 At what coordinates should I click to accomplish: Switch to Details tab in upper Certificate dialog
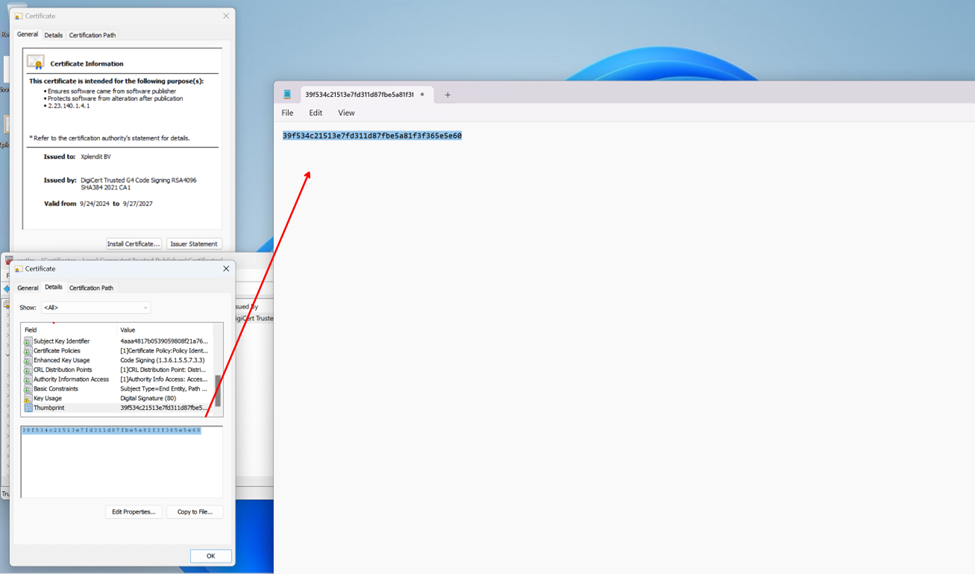(x=53, y=35)
